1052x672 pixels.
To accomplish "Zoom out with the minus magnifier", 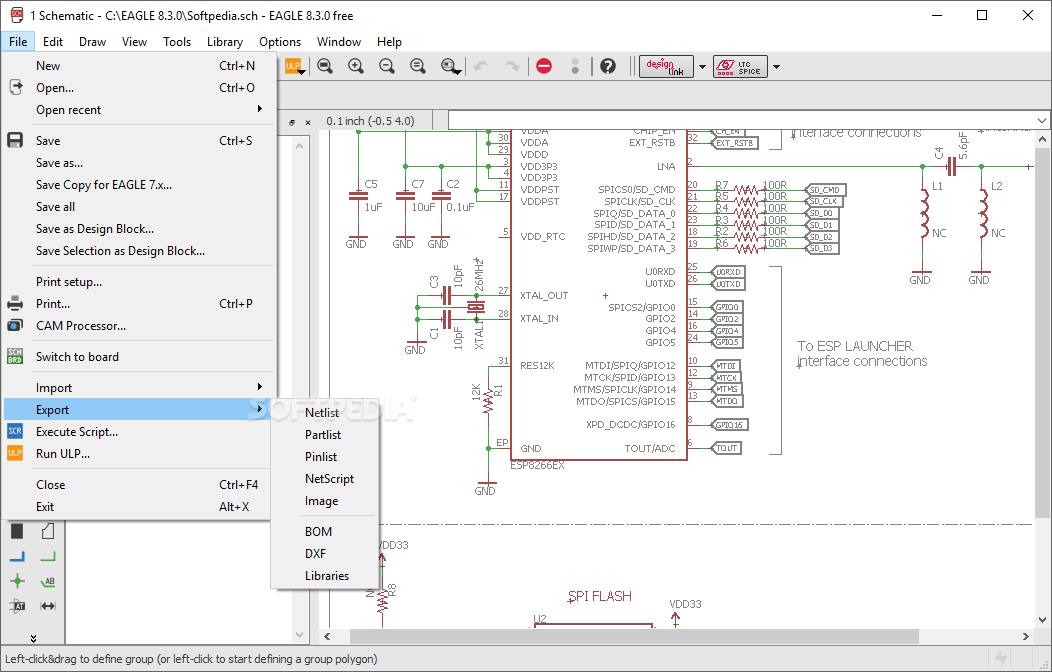I will pos(386,66).
